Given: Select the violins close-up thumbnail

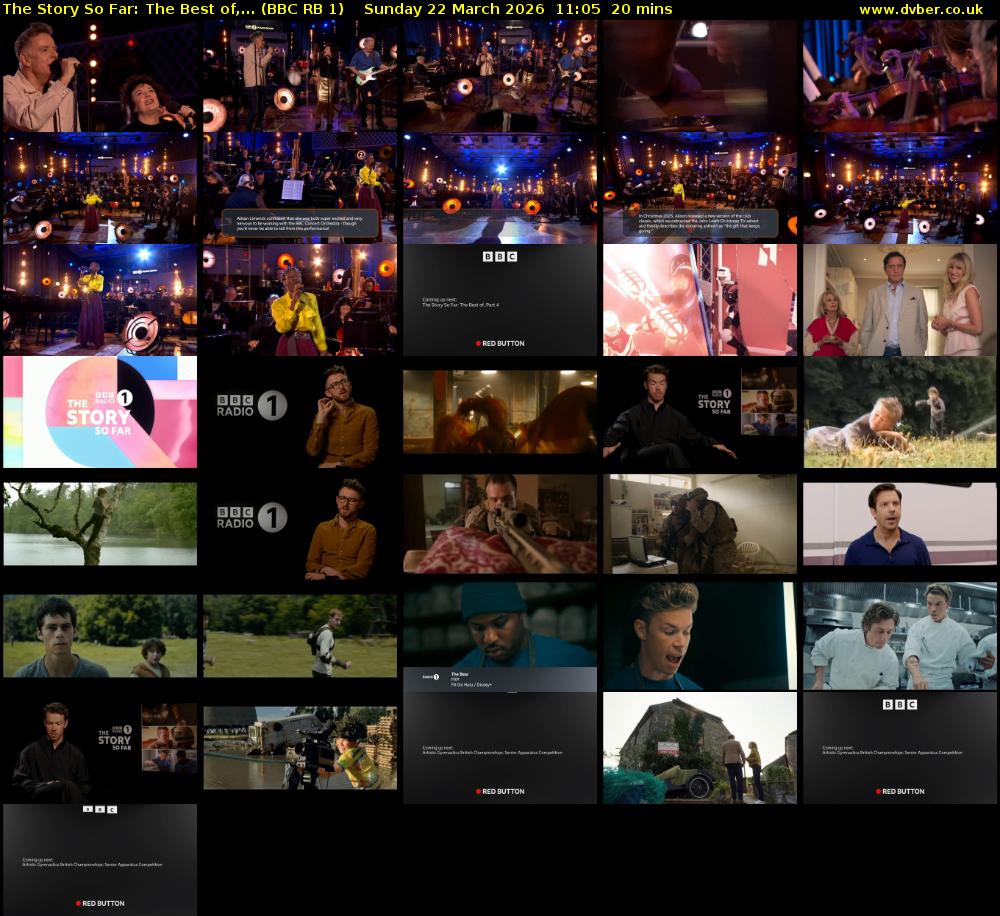Looking at the screenshot, I should 900,76.
